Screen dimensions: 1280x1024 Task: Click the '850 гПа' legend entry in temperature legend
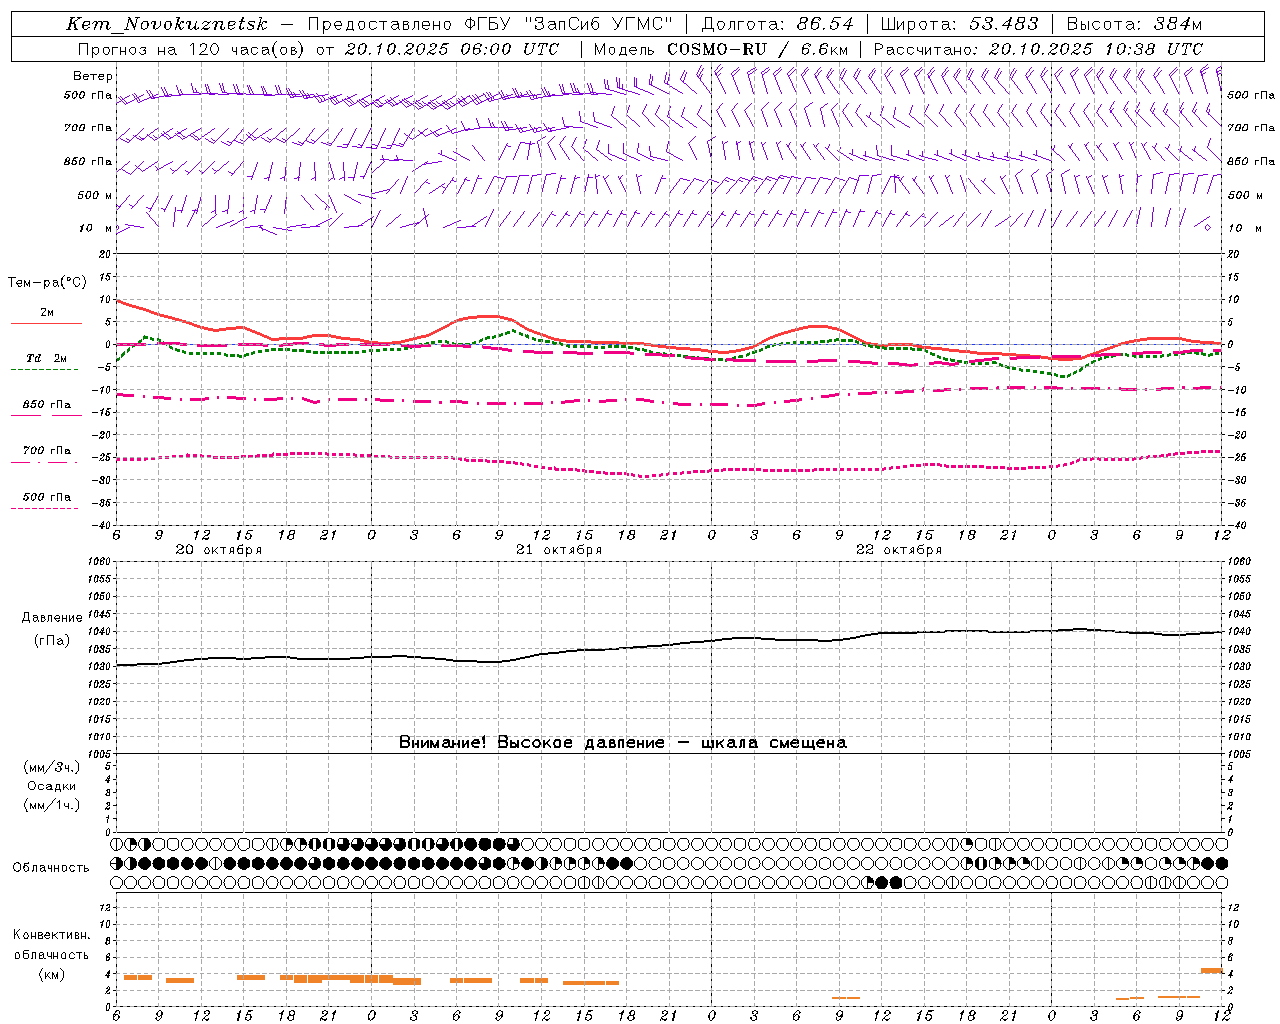(x=47, y=405)
